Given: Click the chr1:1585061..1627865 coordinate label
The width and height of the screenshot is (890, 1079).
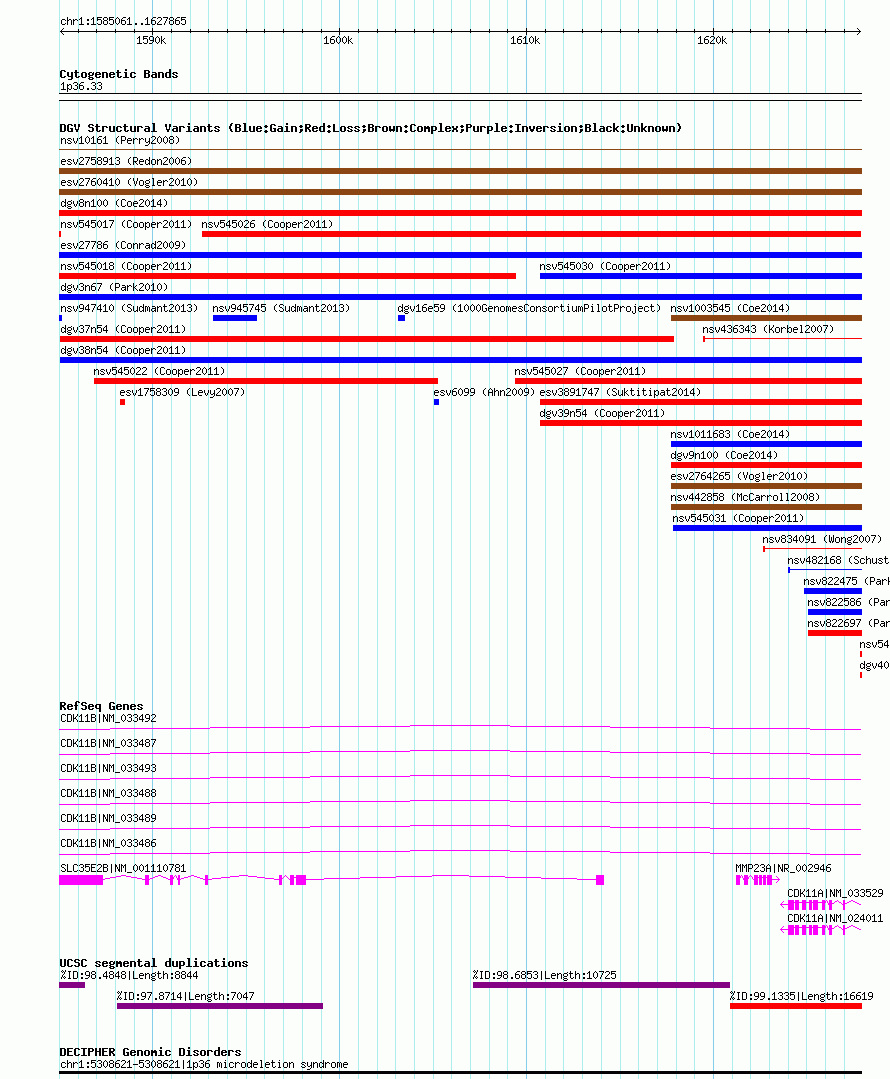Looking at the screenshot, I should [x=123, y=21].
